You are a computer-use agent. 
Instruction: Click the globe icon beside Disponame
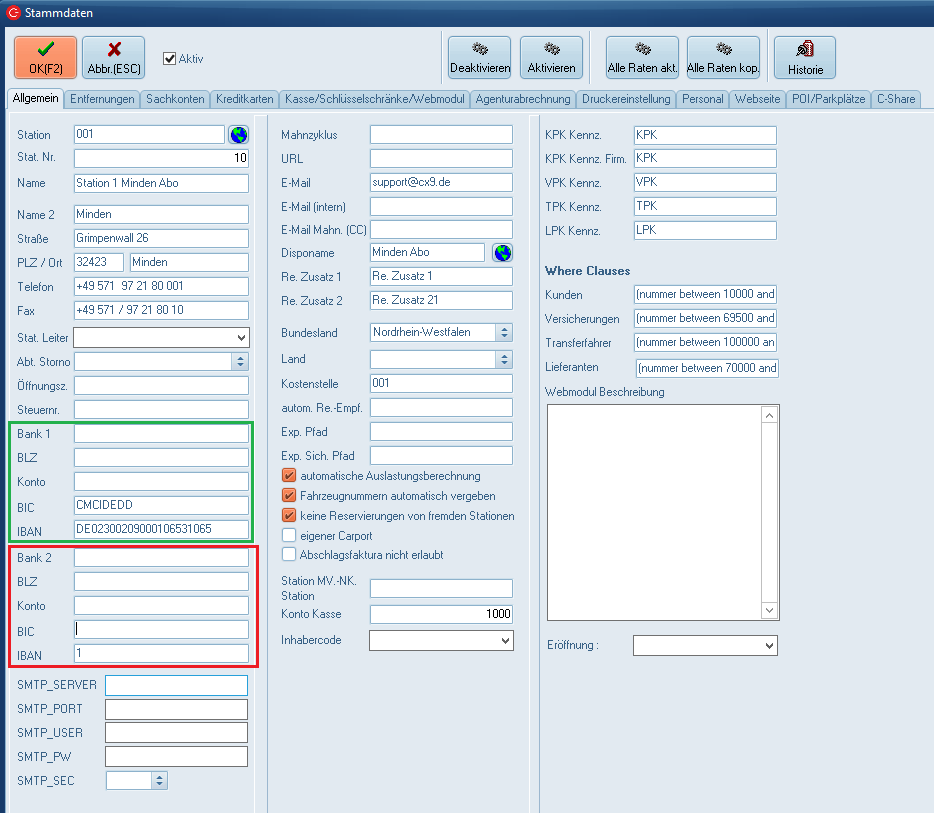click(503, 252)
